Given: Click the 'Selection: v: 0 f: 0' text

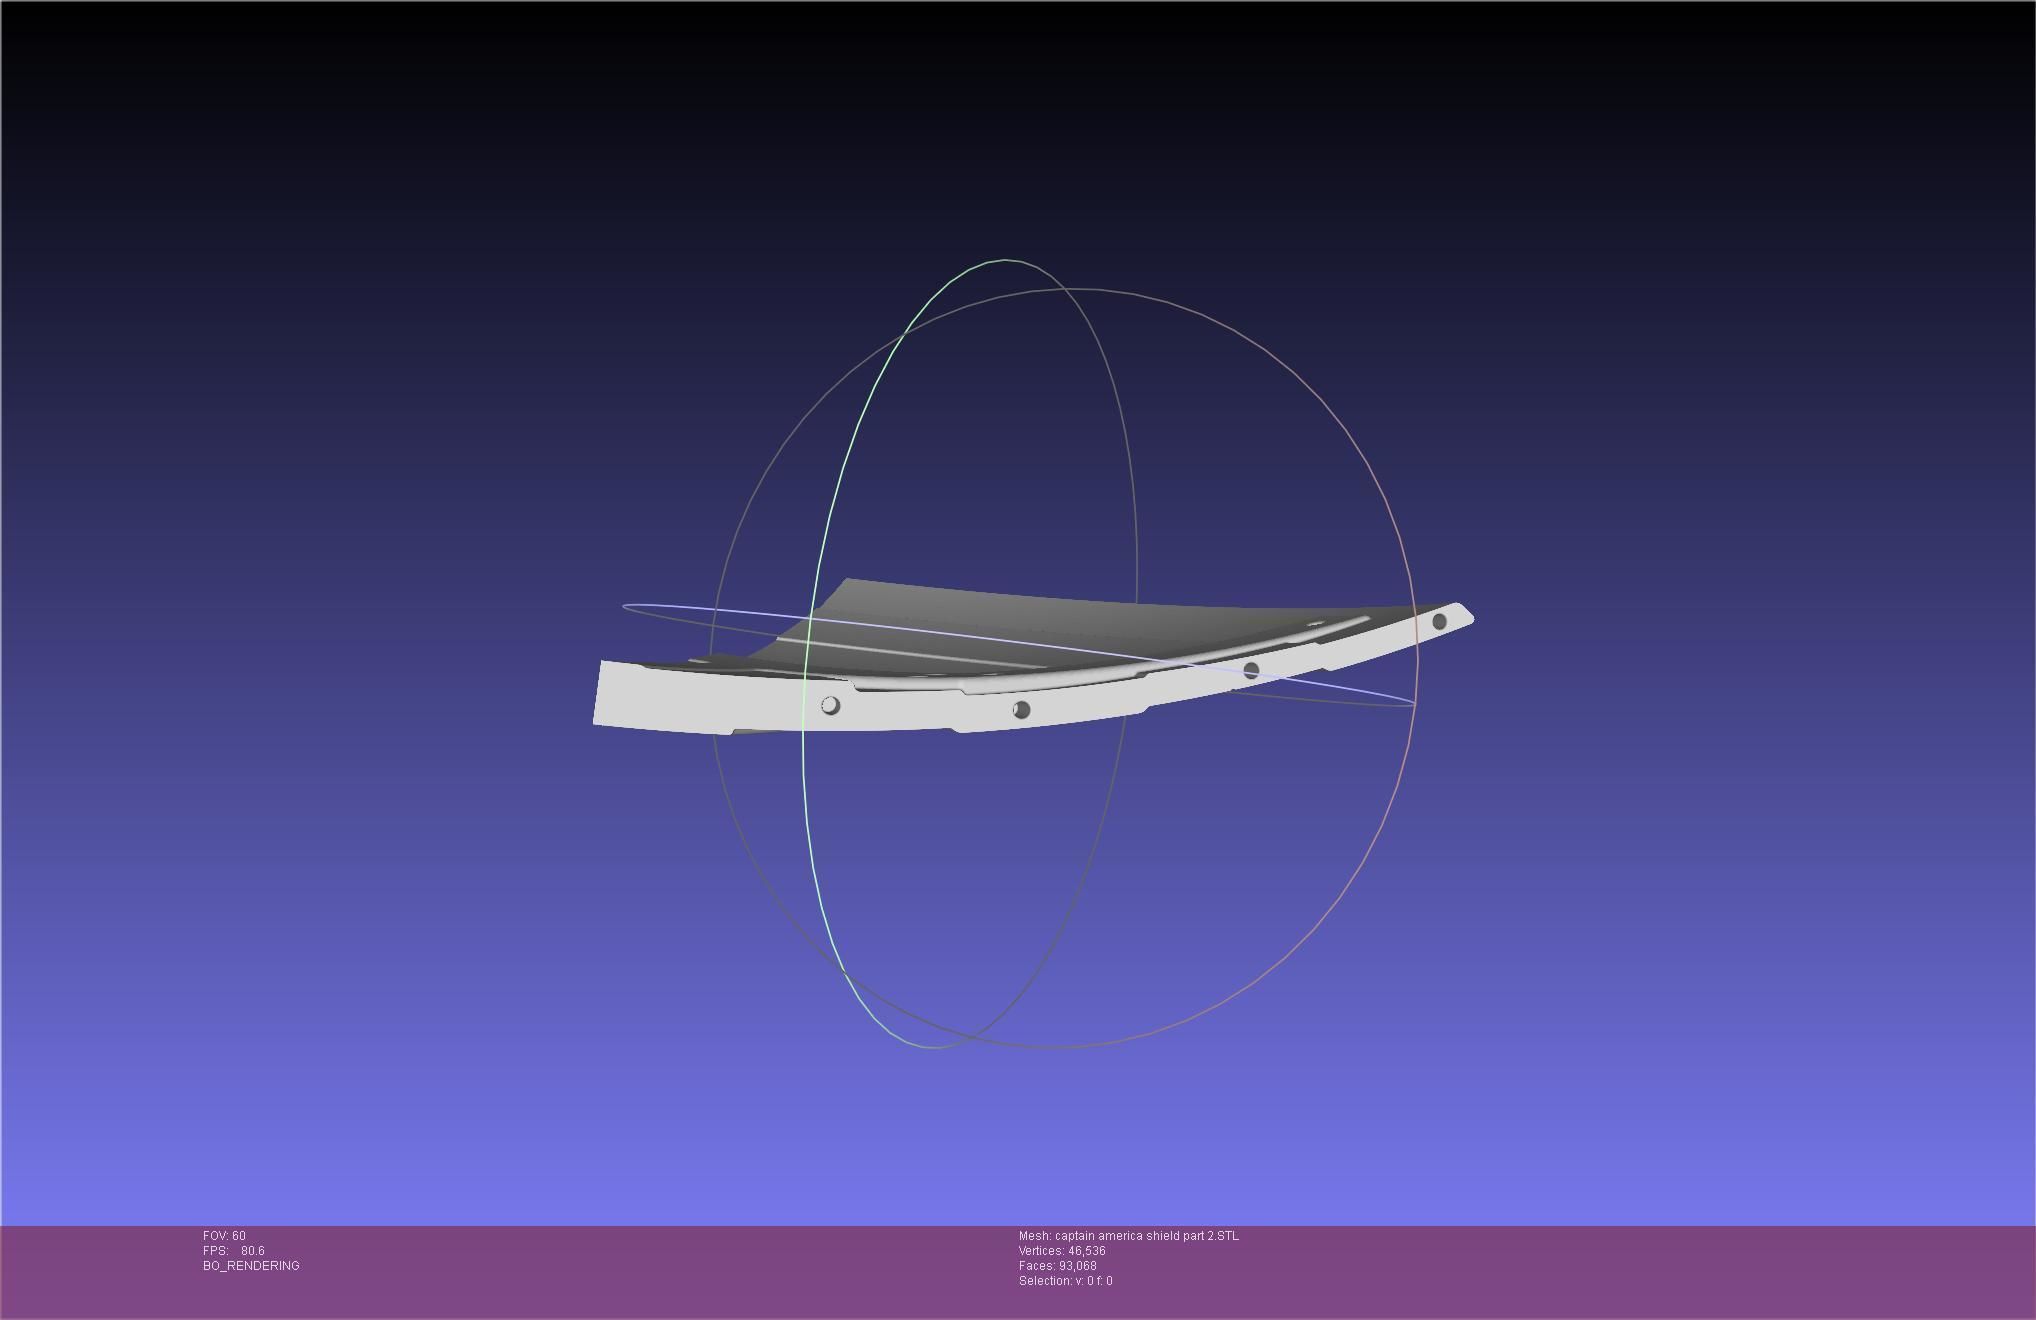Looking at the screenshot, I should pos(1065,1281).
